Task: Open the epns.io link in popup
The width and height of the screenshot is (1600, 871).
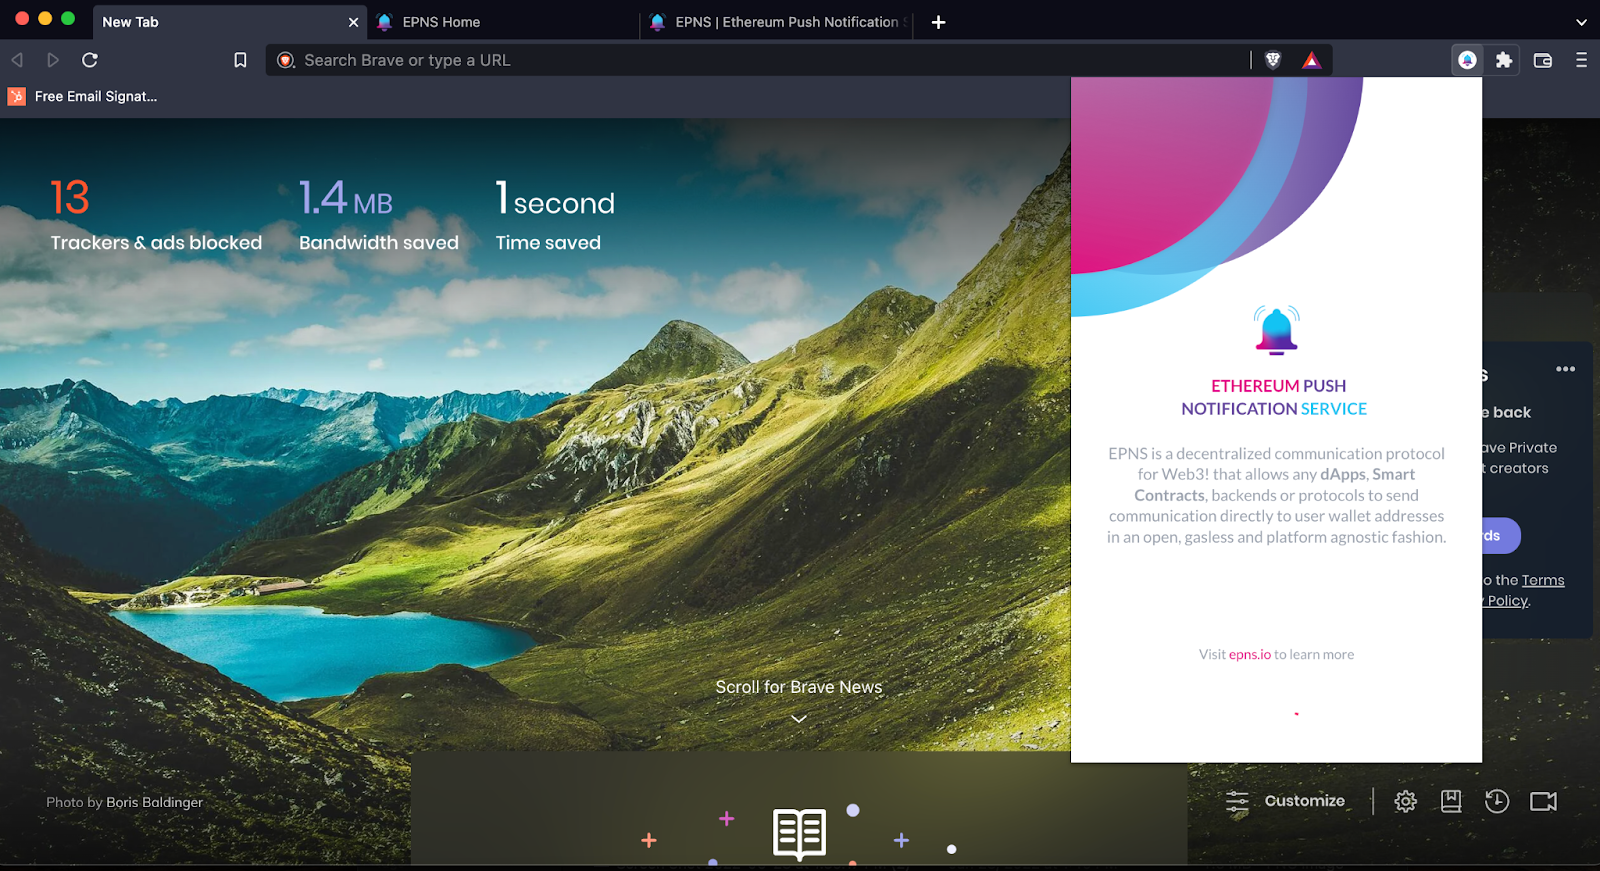Action: 1250,655
